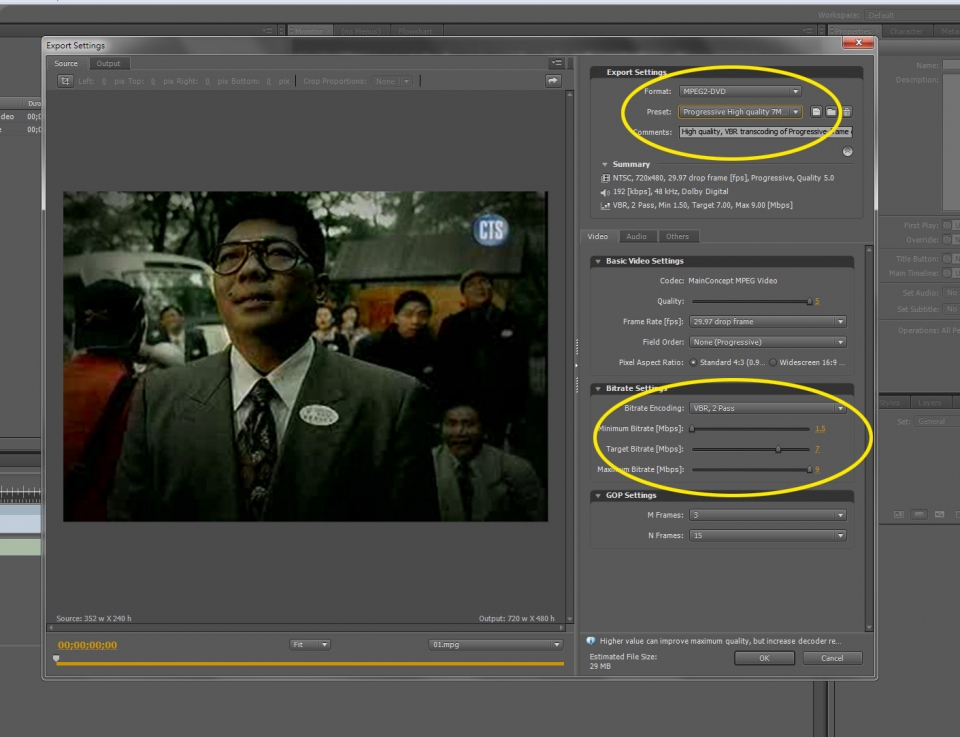Image resolution: width=960 pixels, height=737 pixels.
Task: Open the Format dropdown showing MPEG2-DVD
Action: 740,92
